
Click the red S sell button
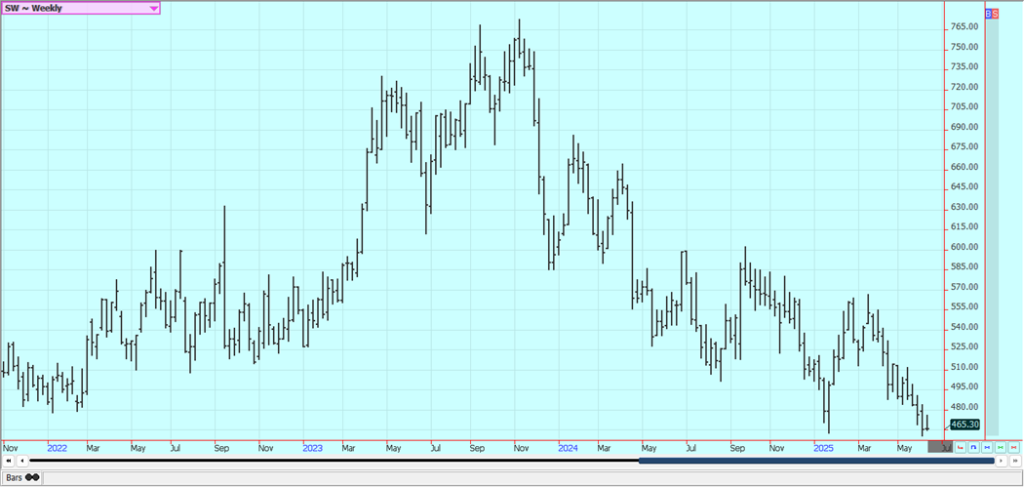[994, 13]
